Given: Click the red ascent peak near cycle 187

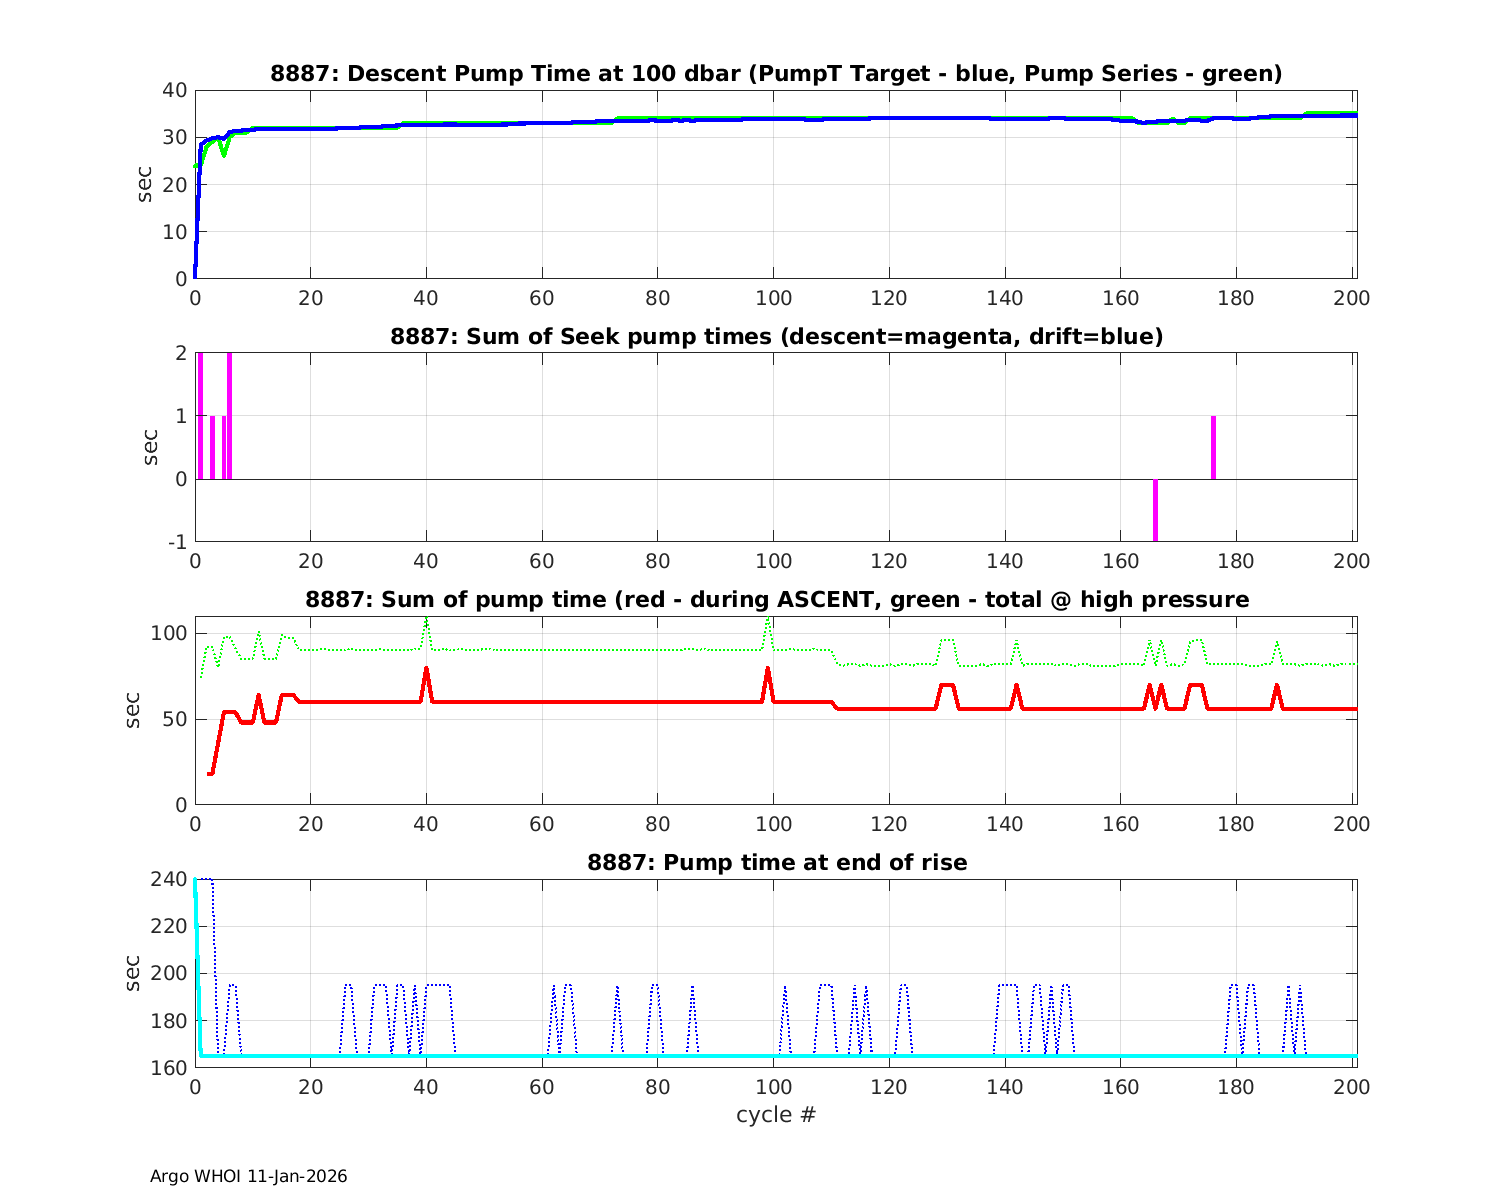Looking at the screenshot, I should click(1276, 687).
